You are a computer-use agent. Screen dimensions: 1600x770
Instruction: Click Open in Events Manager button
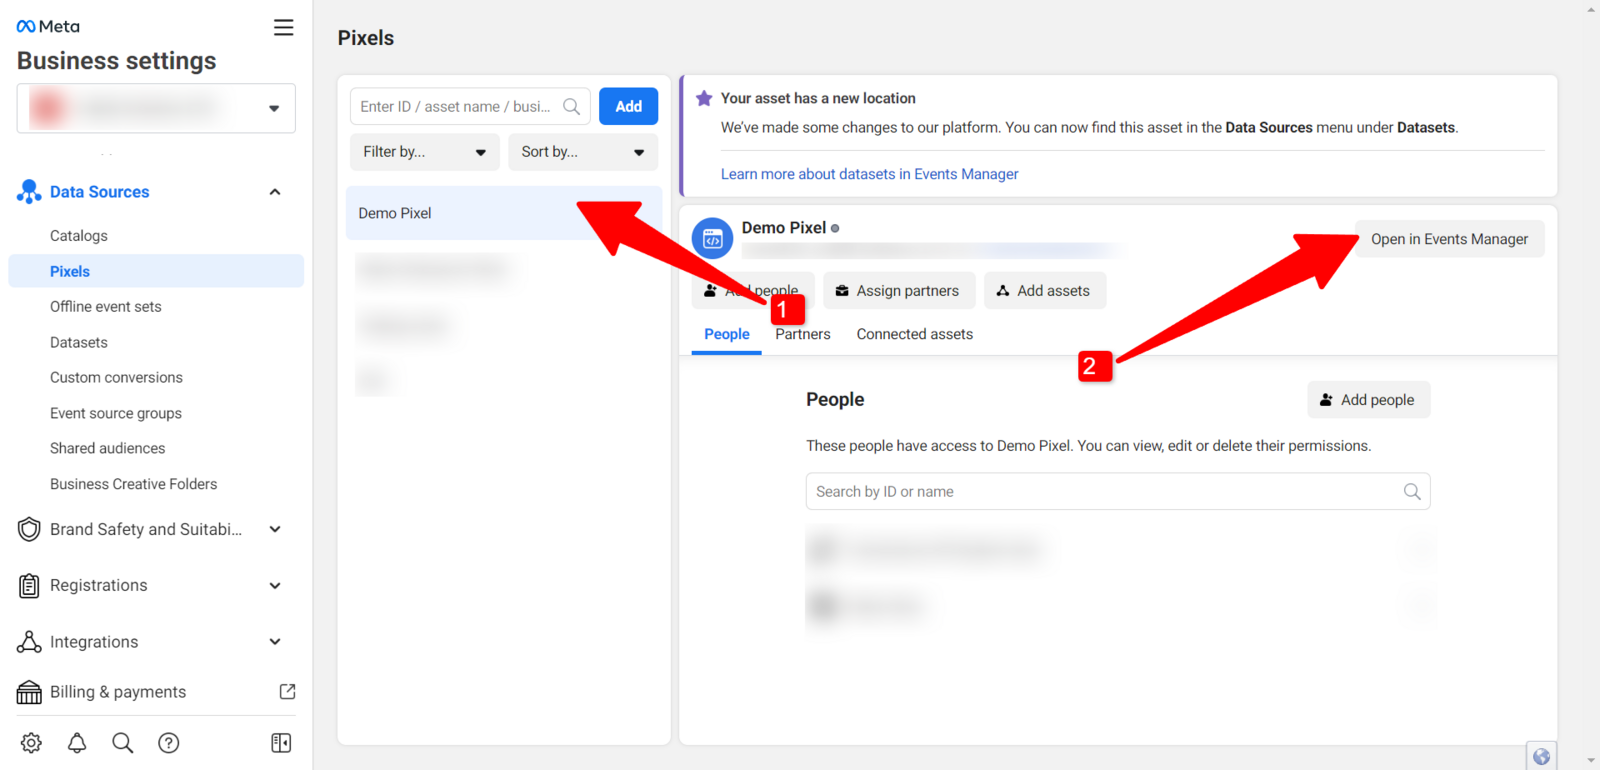coord(1449,239)
